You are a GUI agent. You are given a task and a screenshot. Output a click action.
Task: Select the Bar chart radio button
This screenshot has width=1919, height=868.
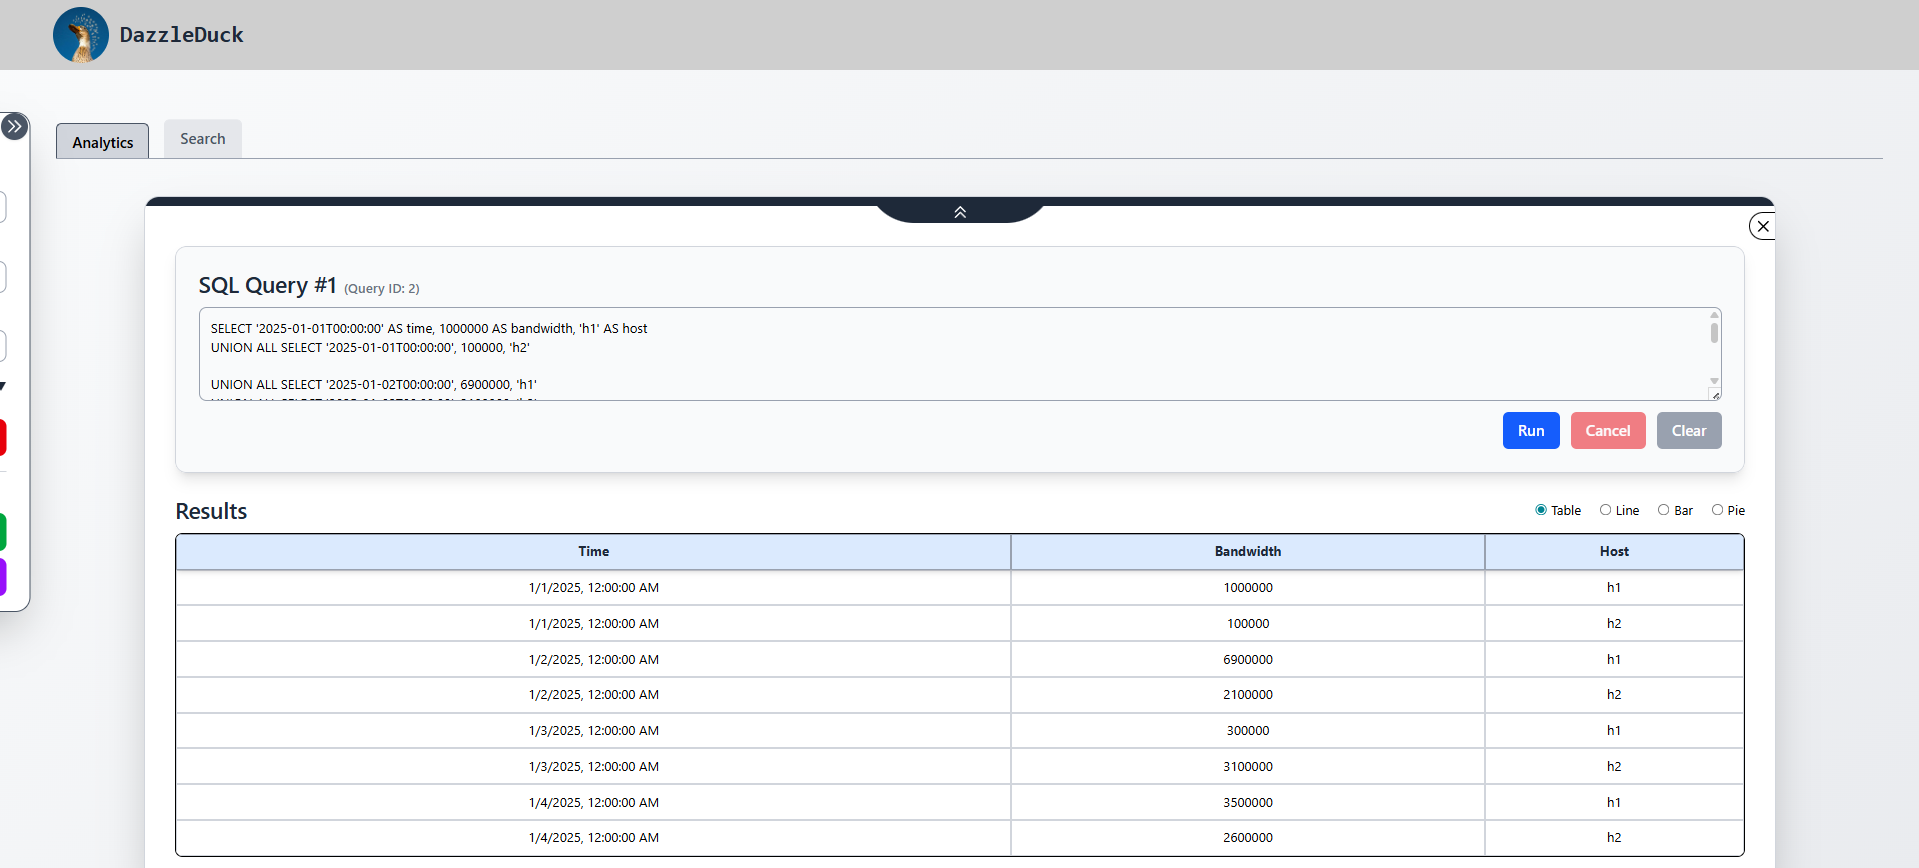click(x=1663, y=510)
